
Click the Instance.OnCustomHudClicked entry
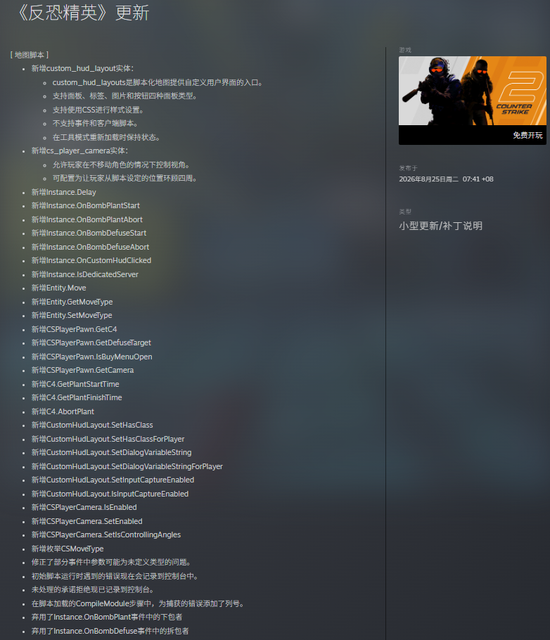91,260
